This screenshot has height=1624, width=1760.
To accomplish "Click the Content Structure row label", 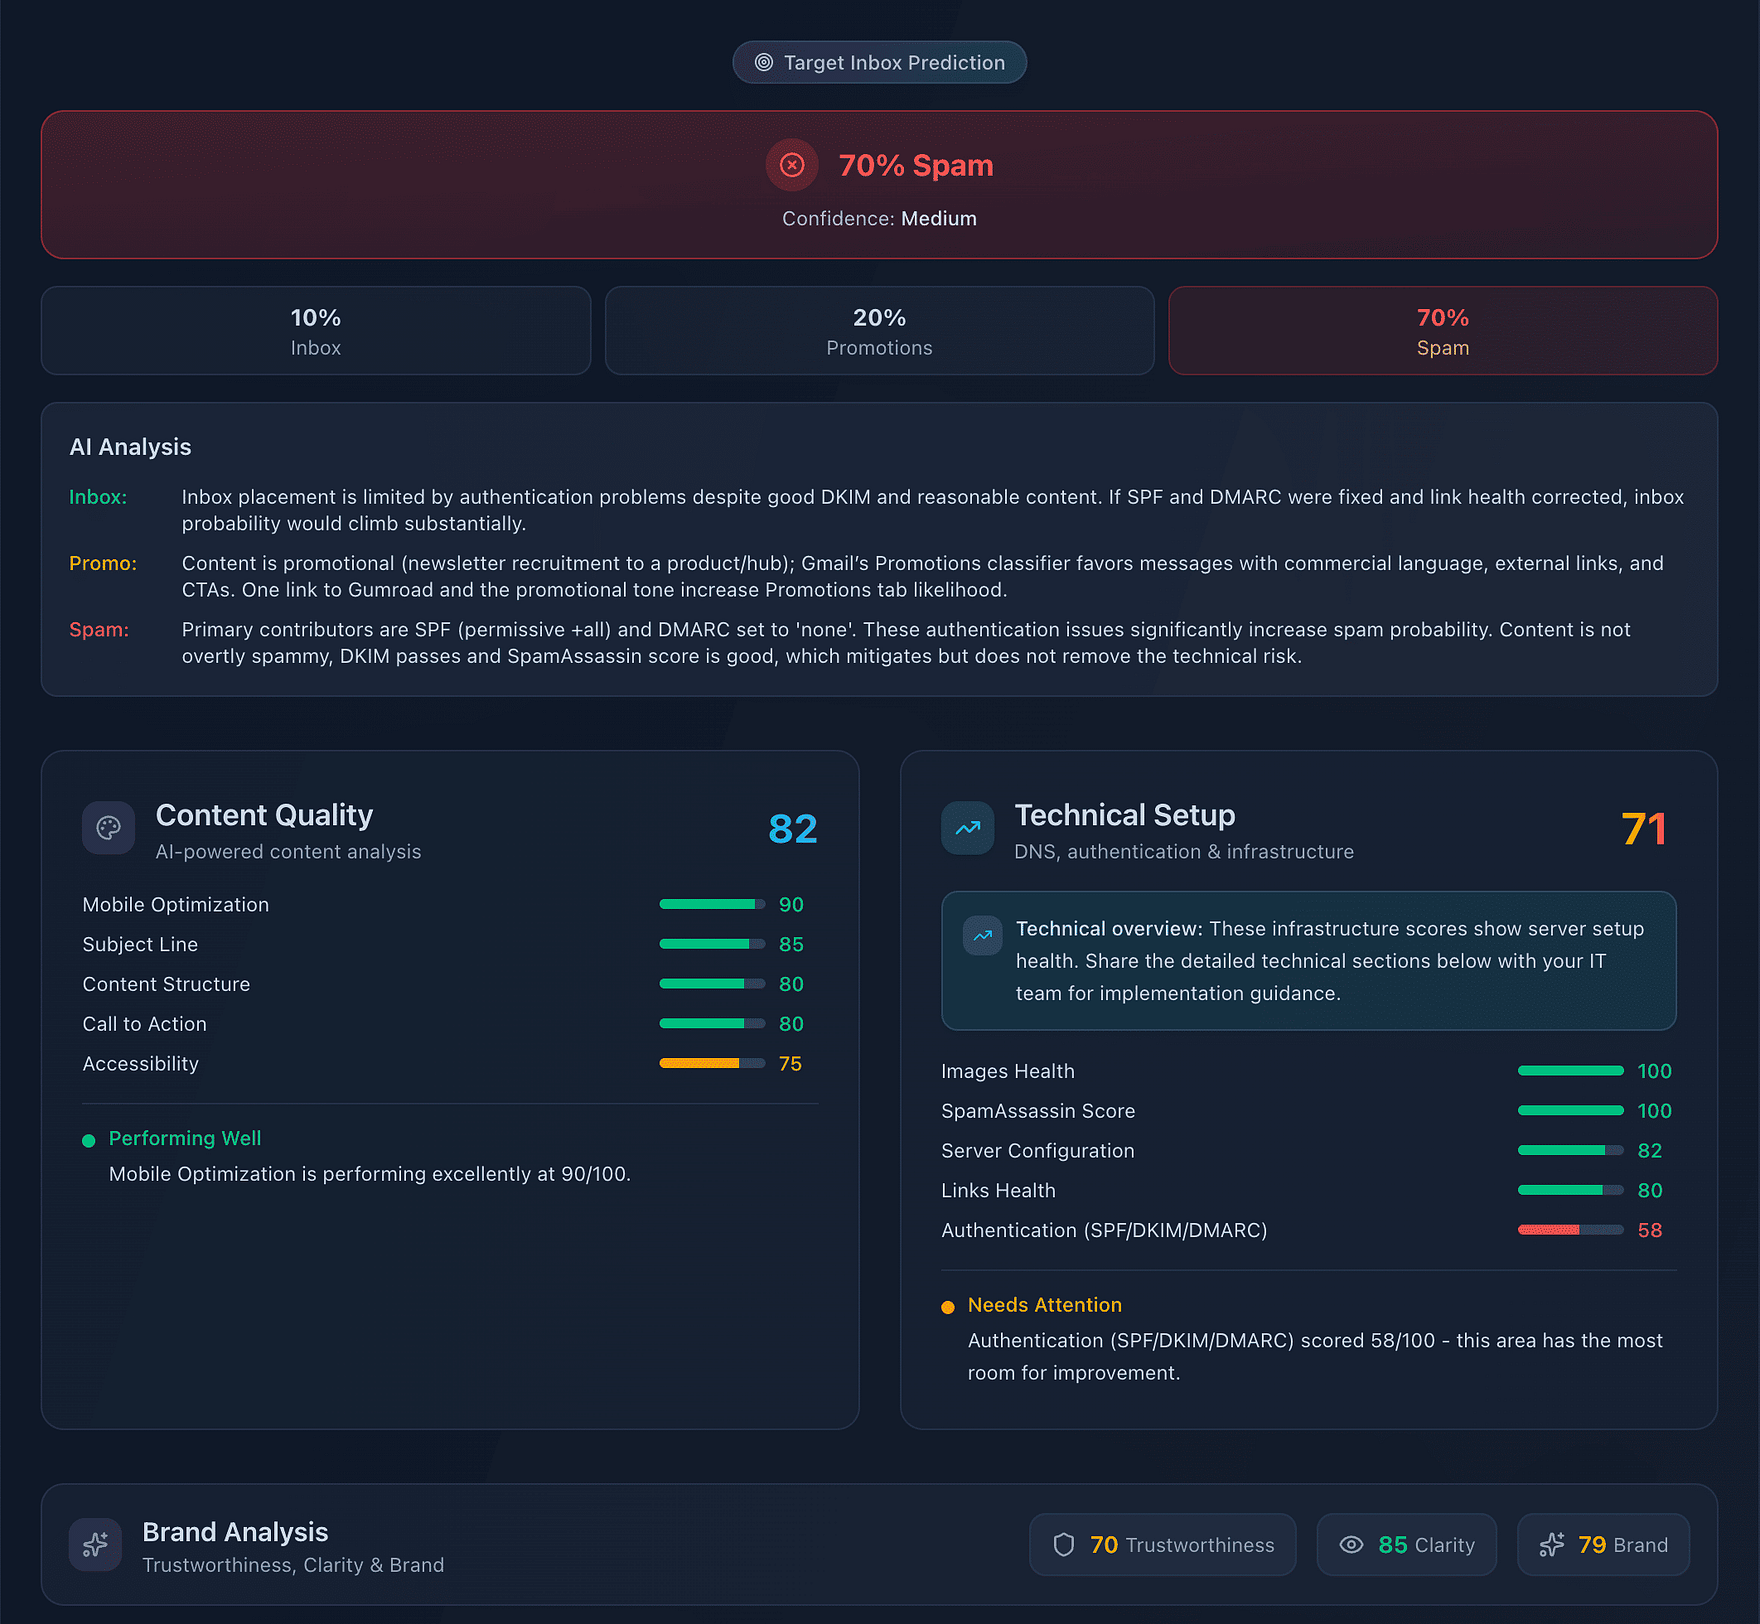I will (x=166, y=984).
